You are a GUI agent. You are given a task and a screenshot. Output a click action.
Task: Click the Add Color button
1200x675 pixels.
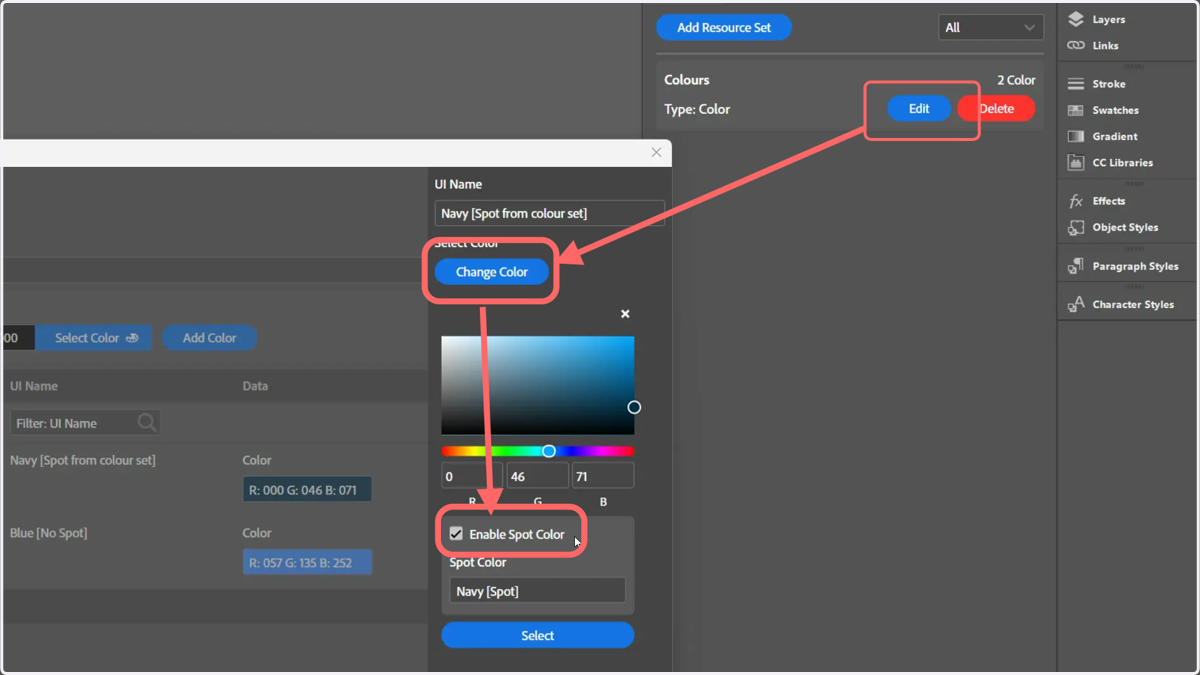coord(210,338)
